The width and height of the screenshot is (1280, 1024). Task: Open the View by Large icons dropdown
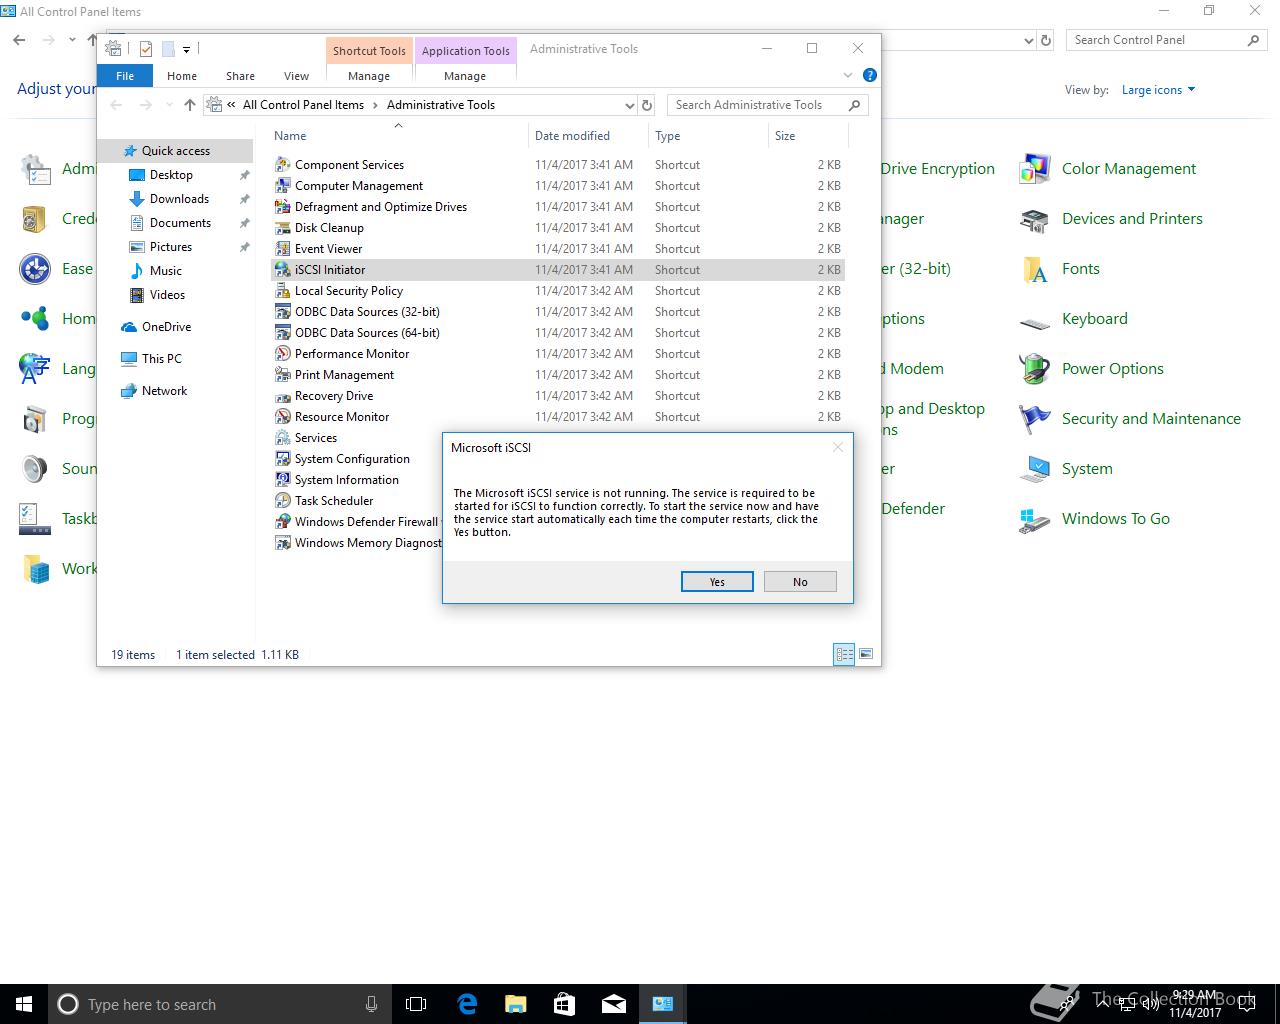pos(1158,90)
